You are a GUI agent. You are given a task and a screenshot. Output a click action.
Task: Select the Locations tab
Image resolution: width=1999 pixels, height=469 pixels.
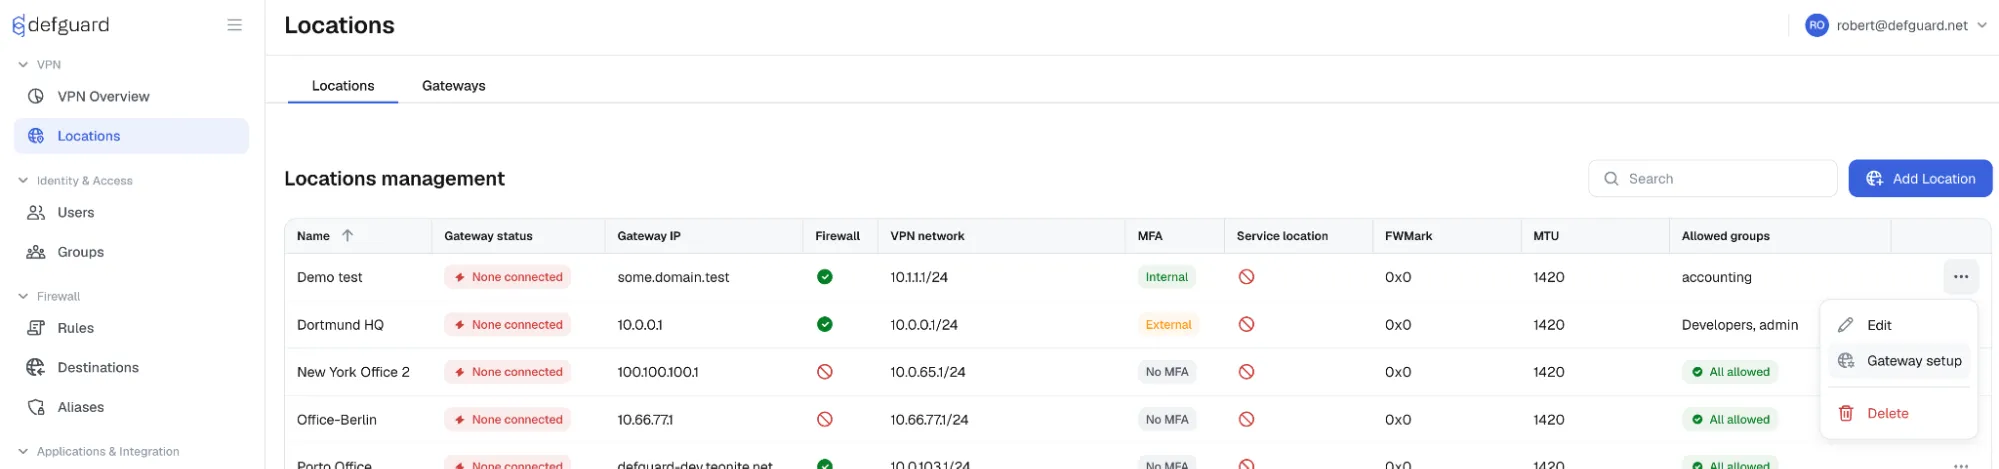[x=343, y=85]
